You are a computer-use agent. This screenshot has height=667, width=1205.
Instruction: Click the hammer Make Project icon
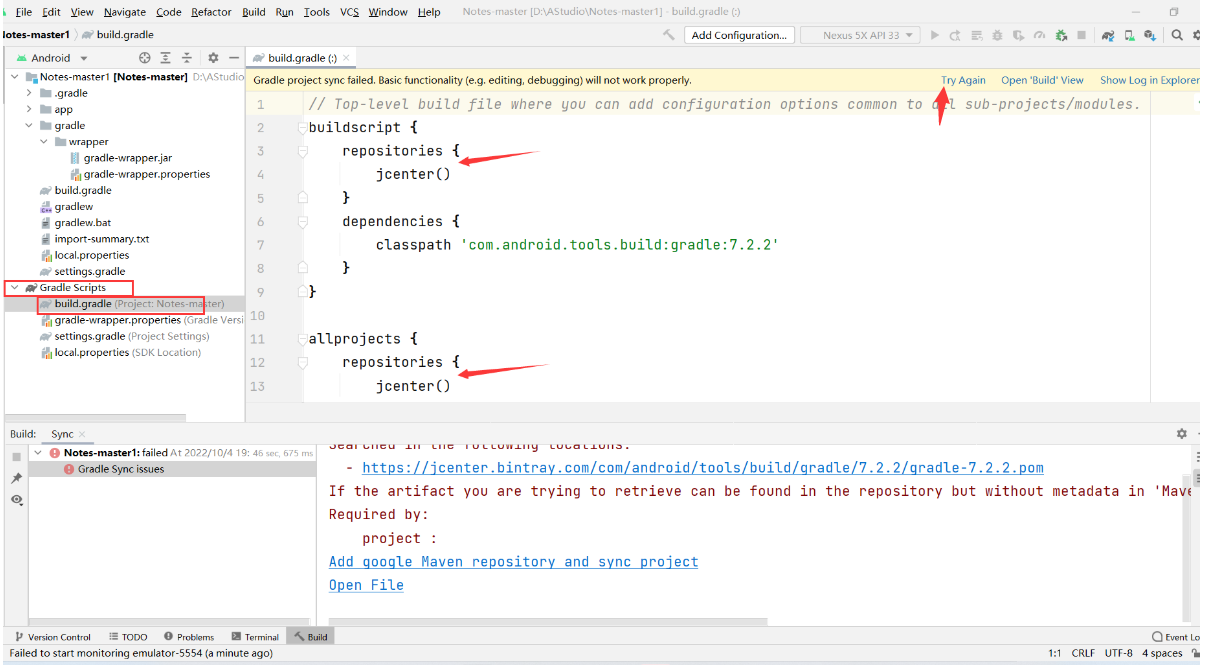tap(669, 35)
